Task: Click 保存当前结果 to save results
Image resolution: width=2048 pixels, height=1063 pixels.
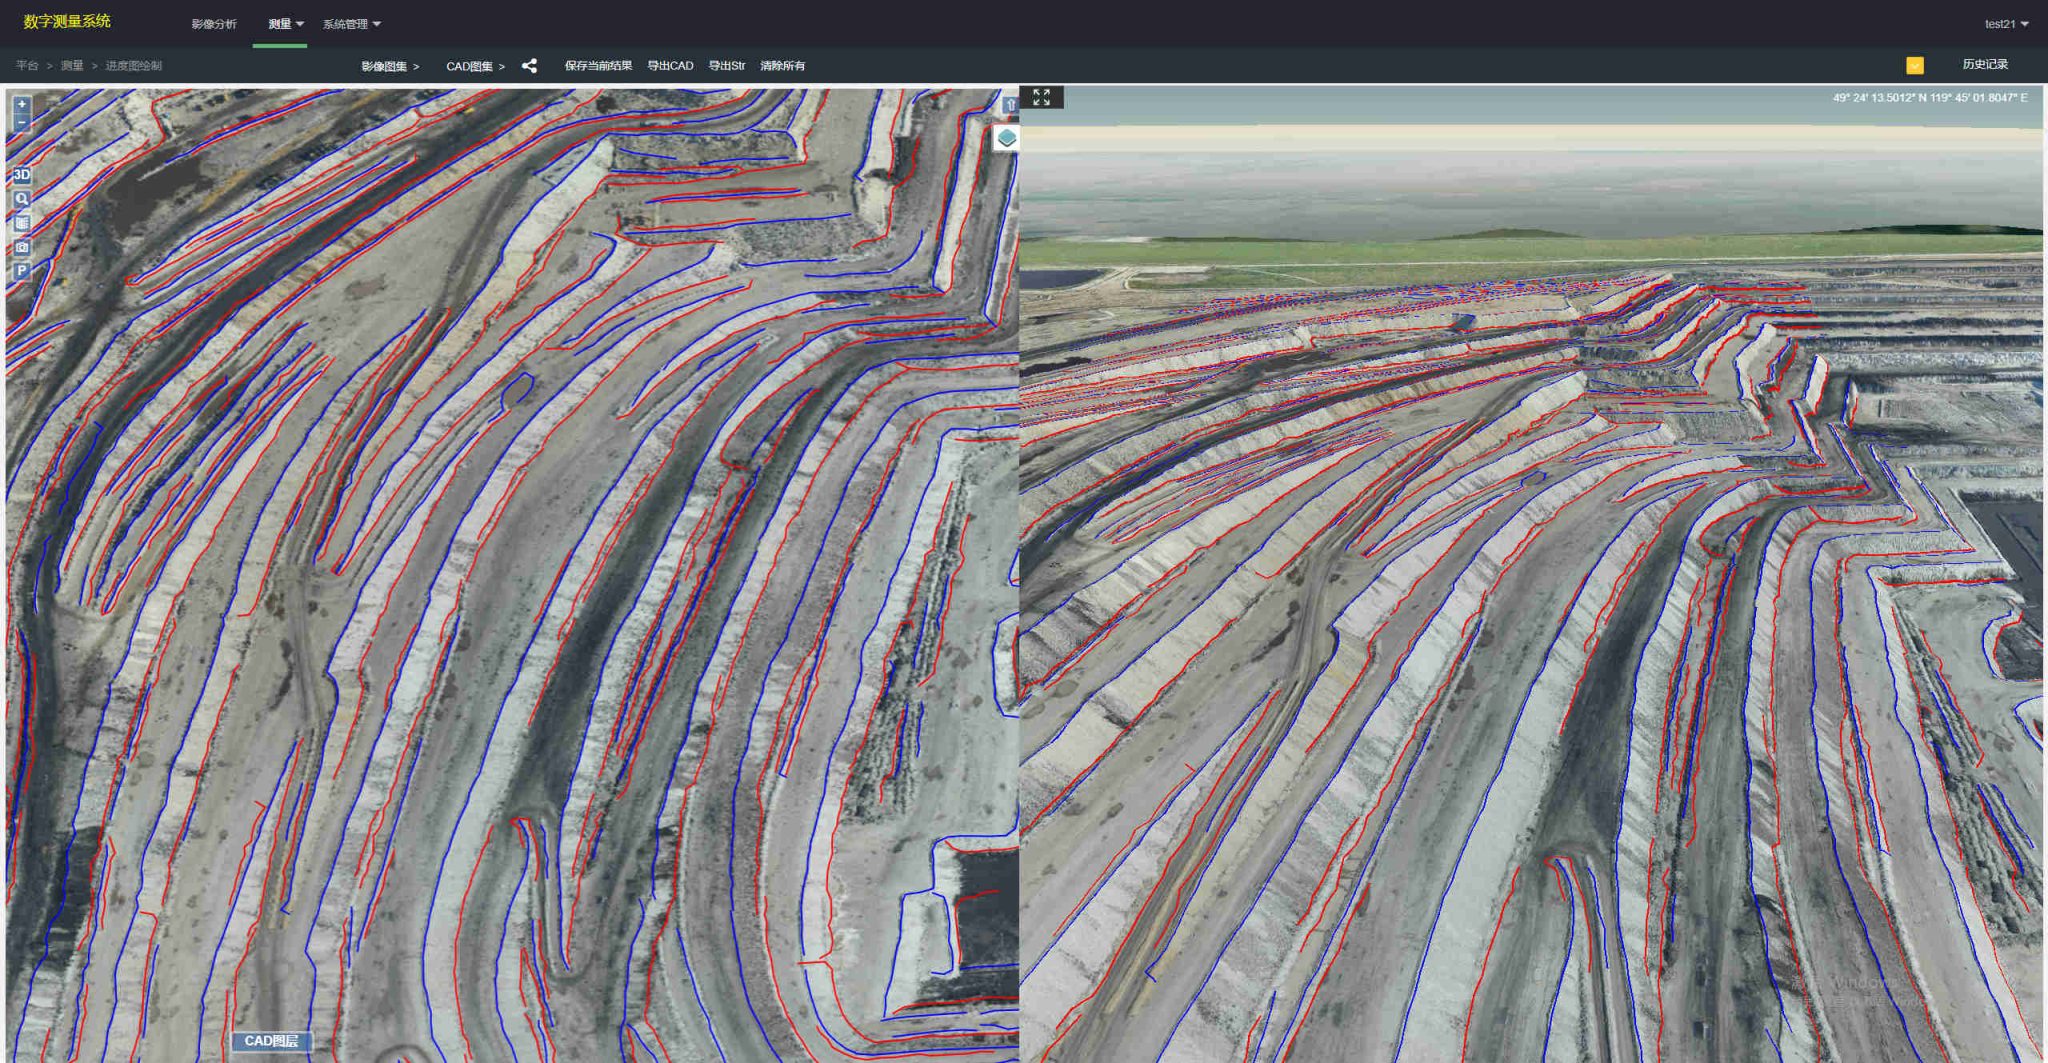Action: pyautogui.click(x=598, y=66)
